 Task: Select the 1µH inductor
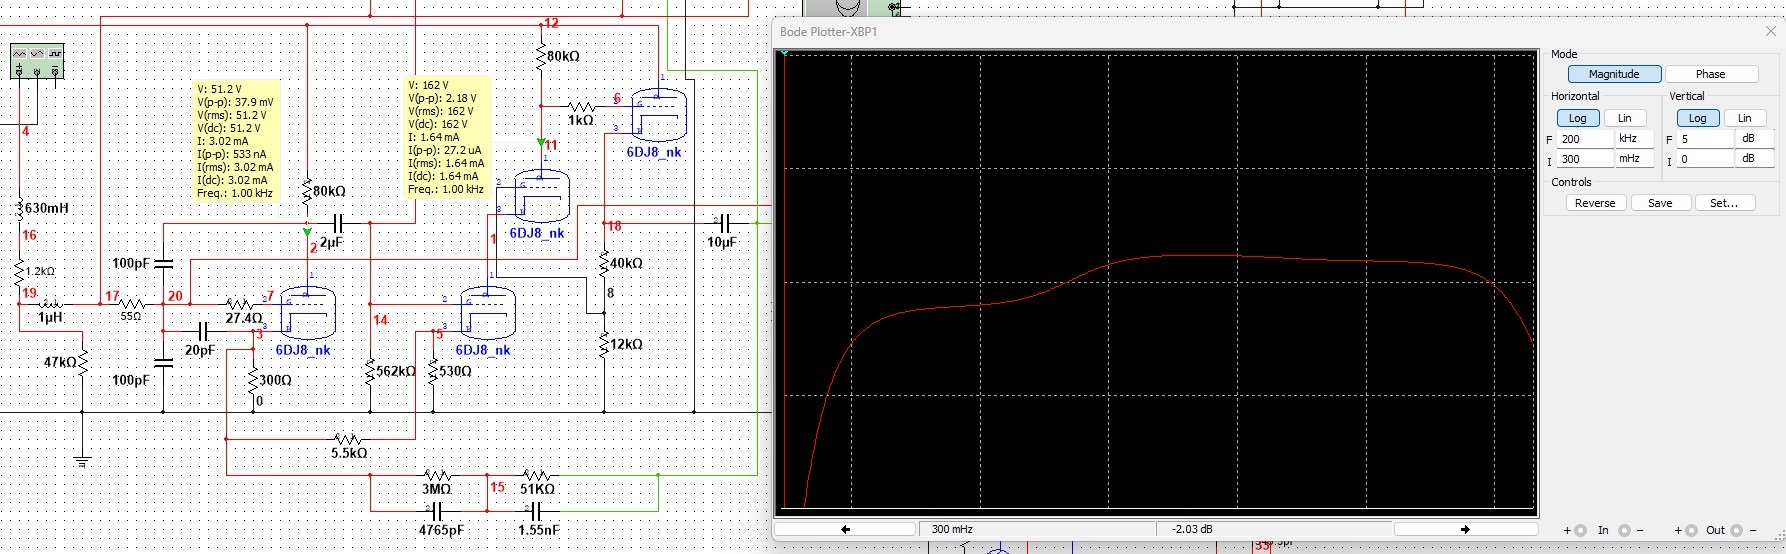[x=49, y=304]
